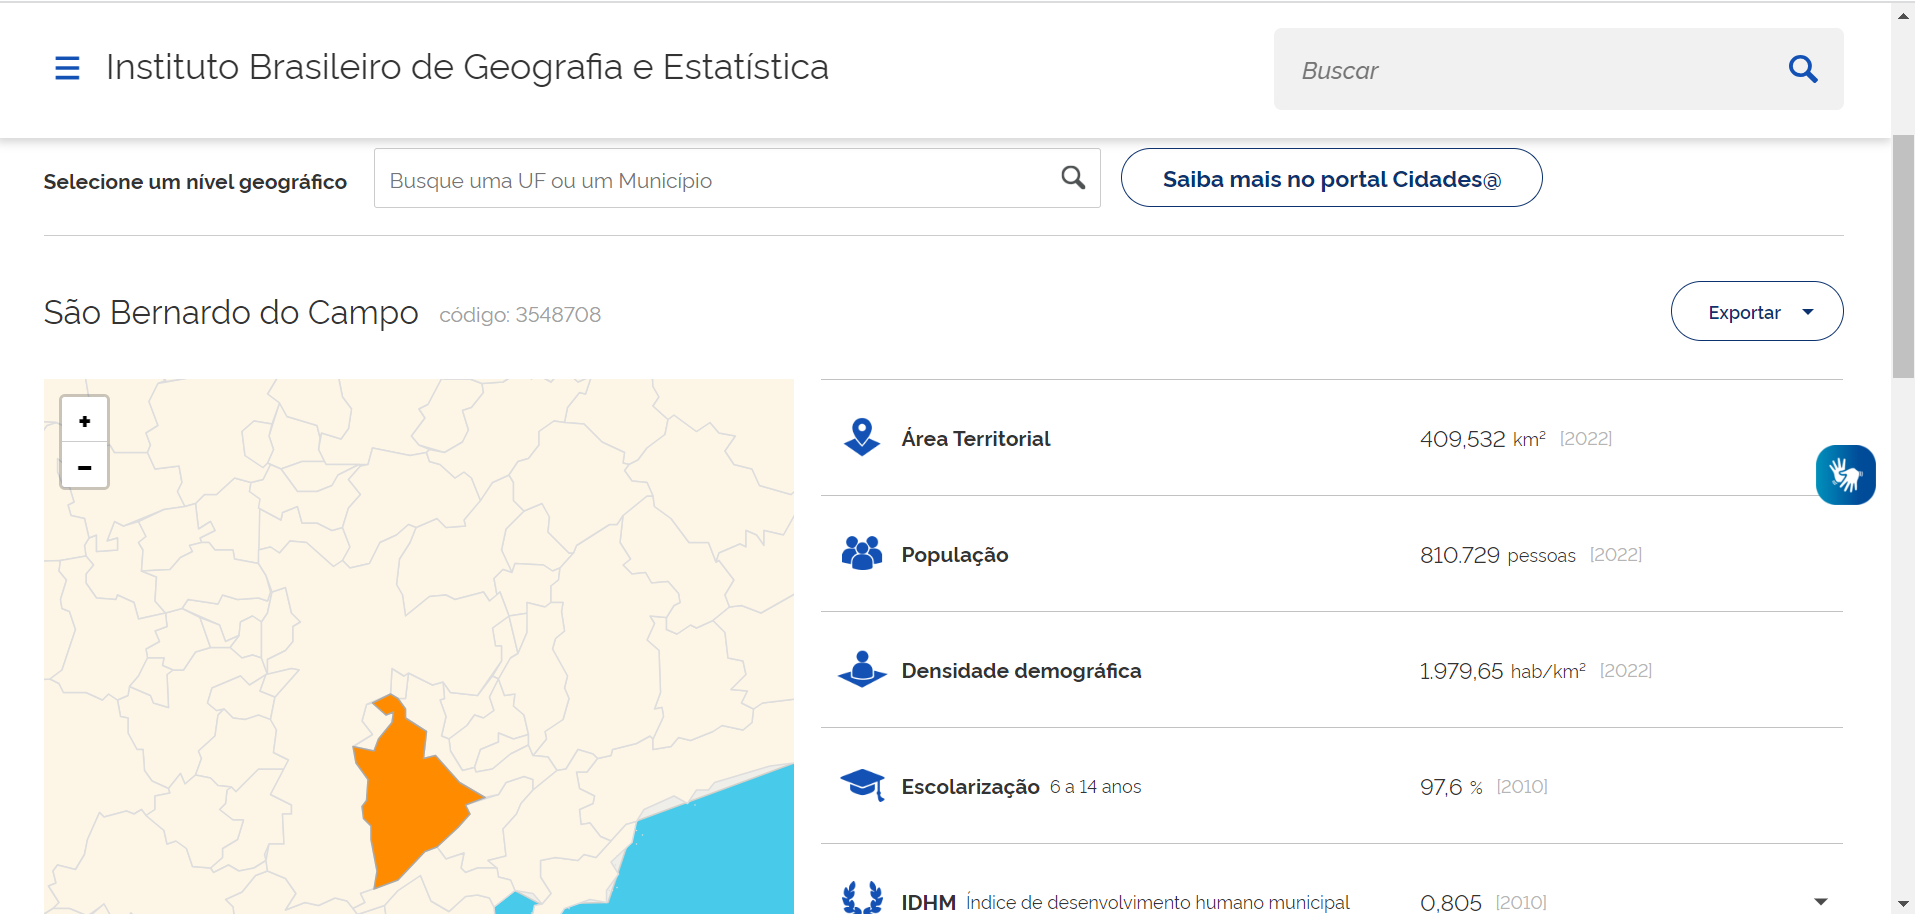Click the Escolarização graduation cap icon

(862, 785)
